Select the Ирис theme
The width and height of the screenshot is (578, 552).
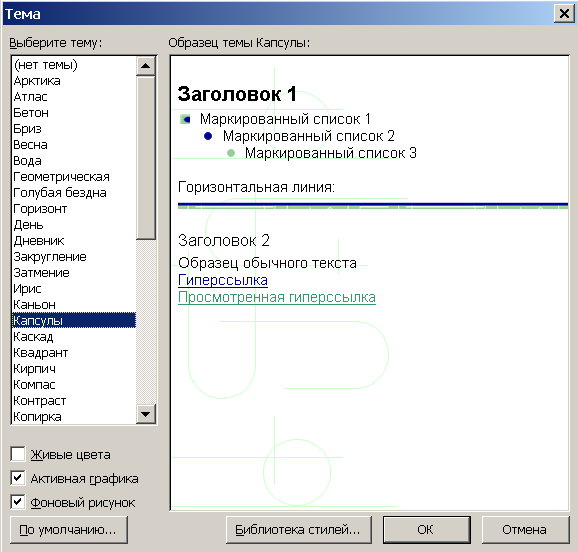(74, 289)
